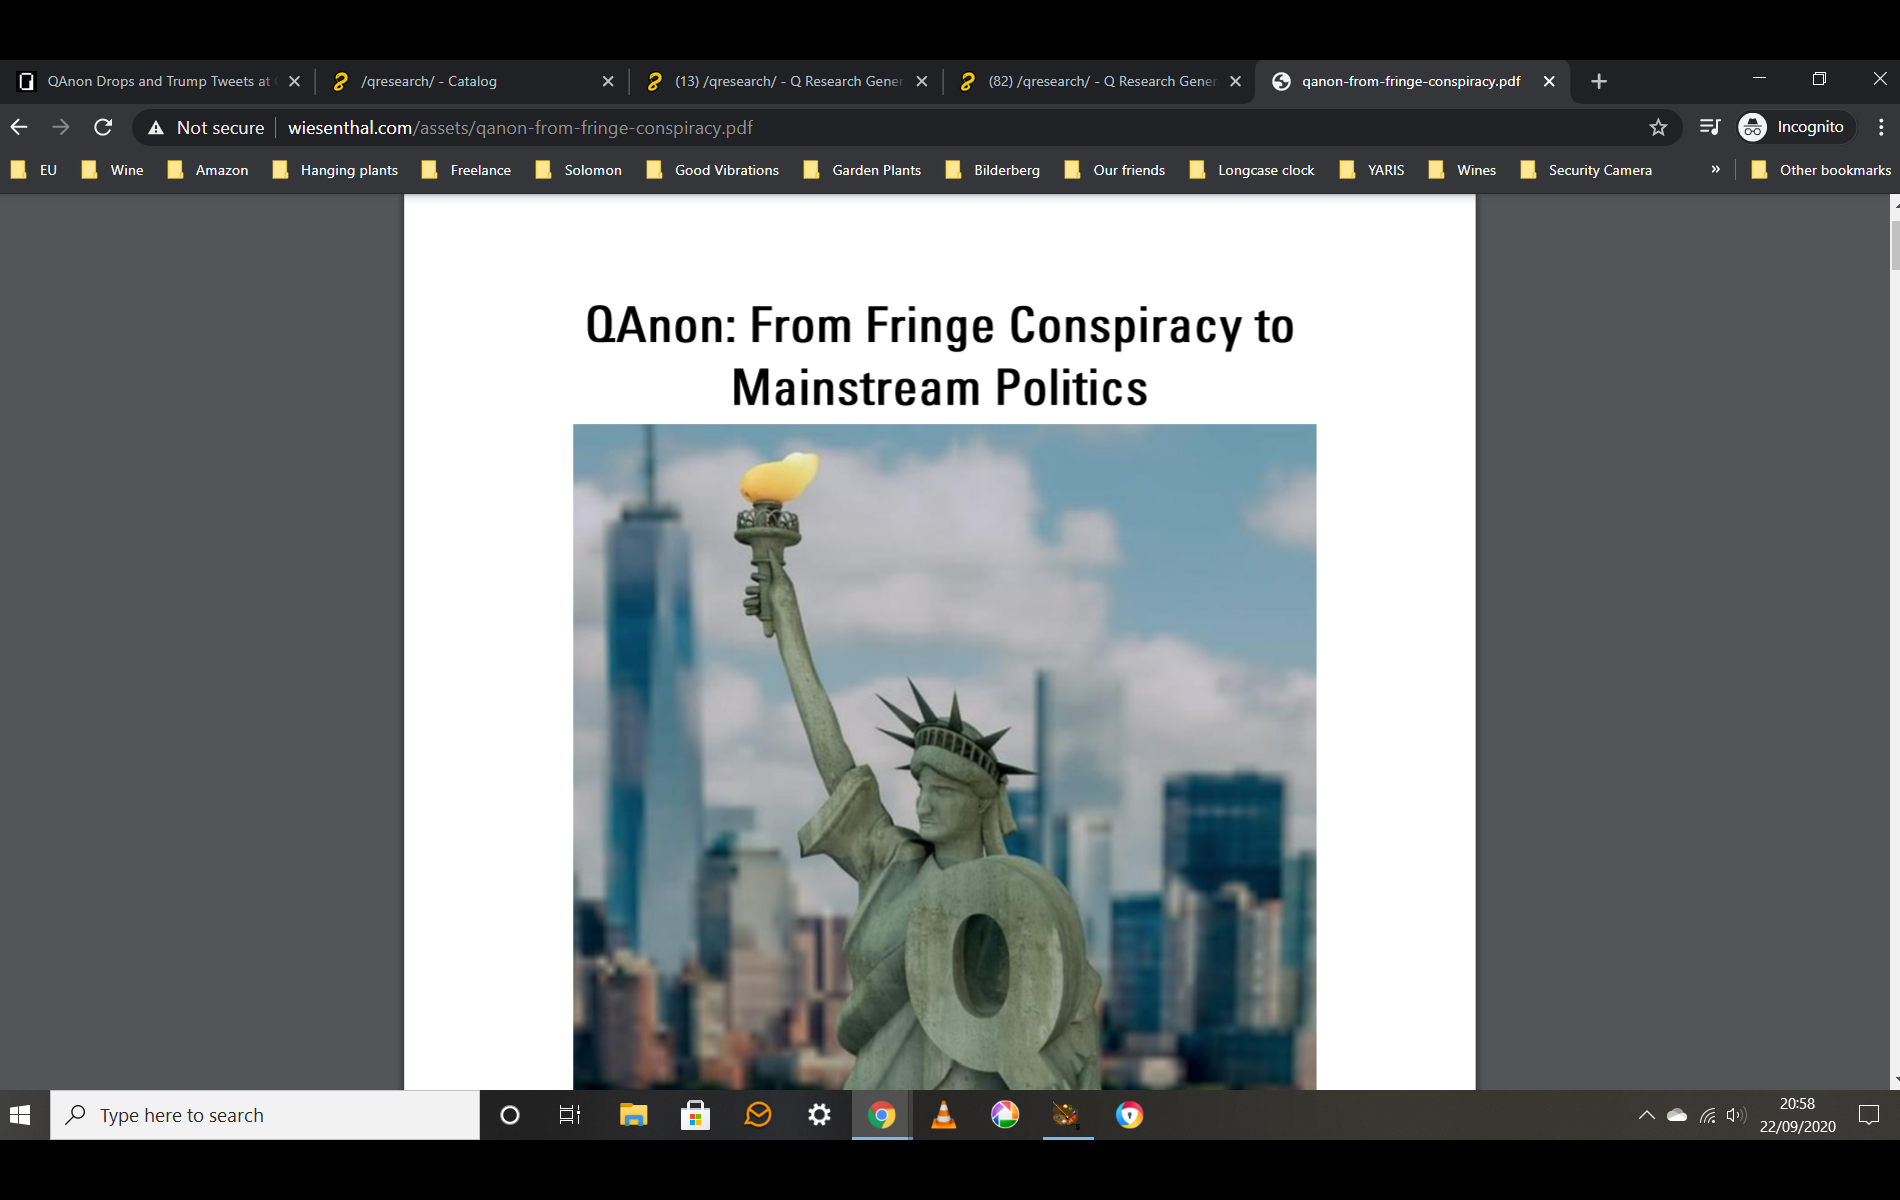
Task: Open the clock showing 20:58
Action: pyautogui.click(x=1797, y=1115)
